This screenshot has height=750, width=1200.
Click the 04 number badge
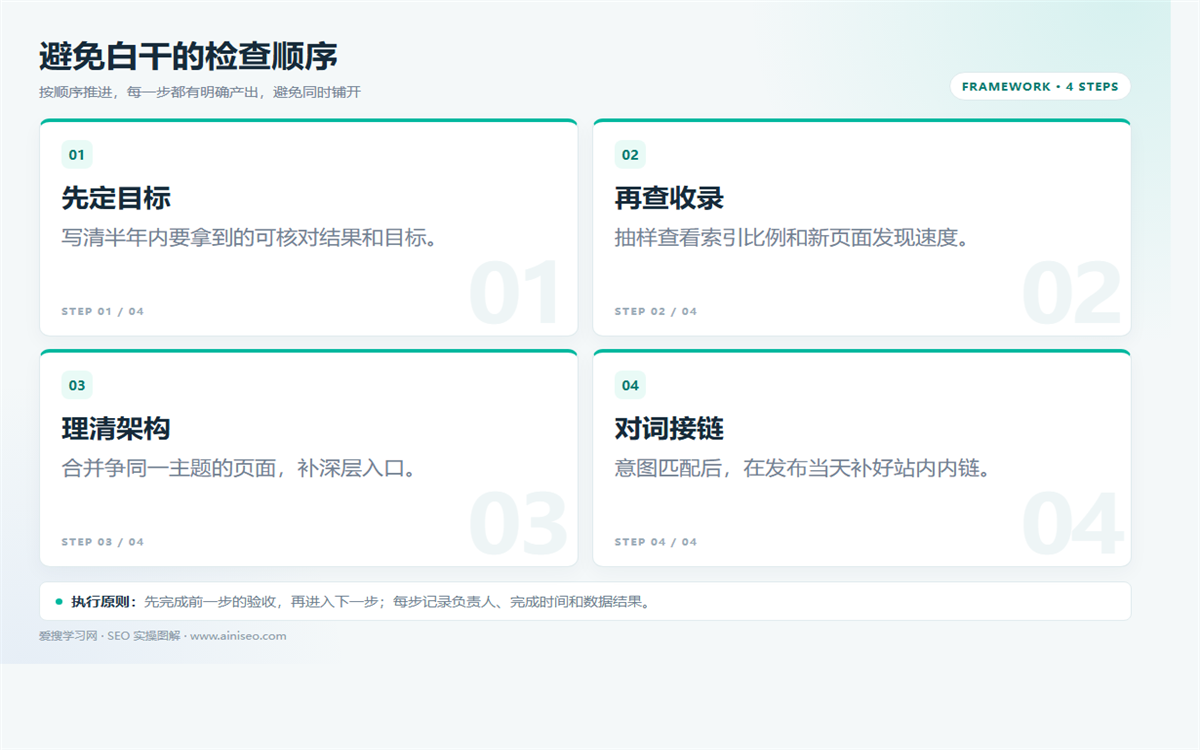coord(630,385)
